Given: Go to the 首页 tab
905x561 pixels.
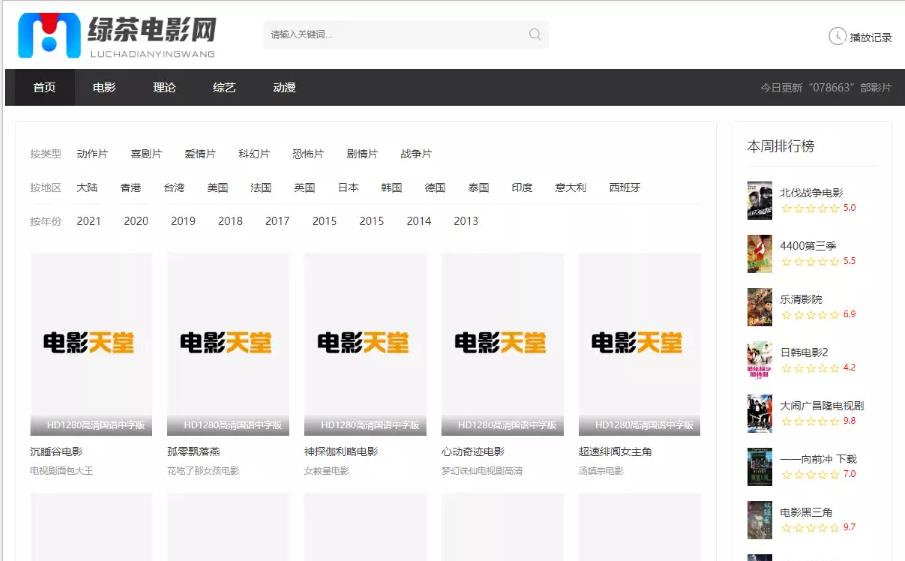Looking at the screenshot, I should (44, 87).
